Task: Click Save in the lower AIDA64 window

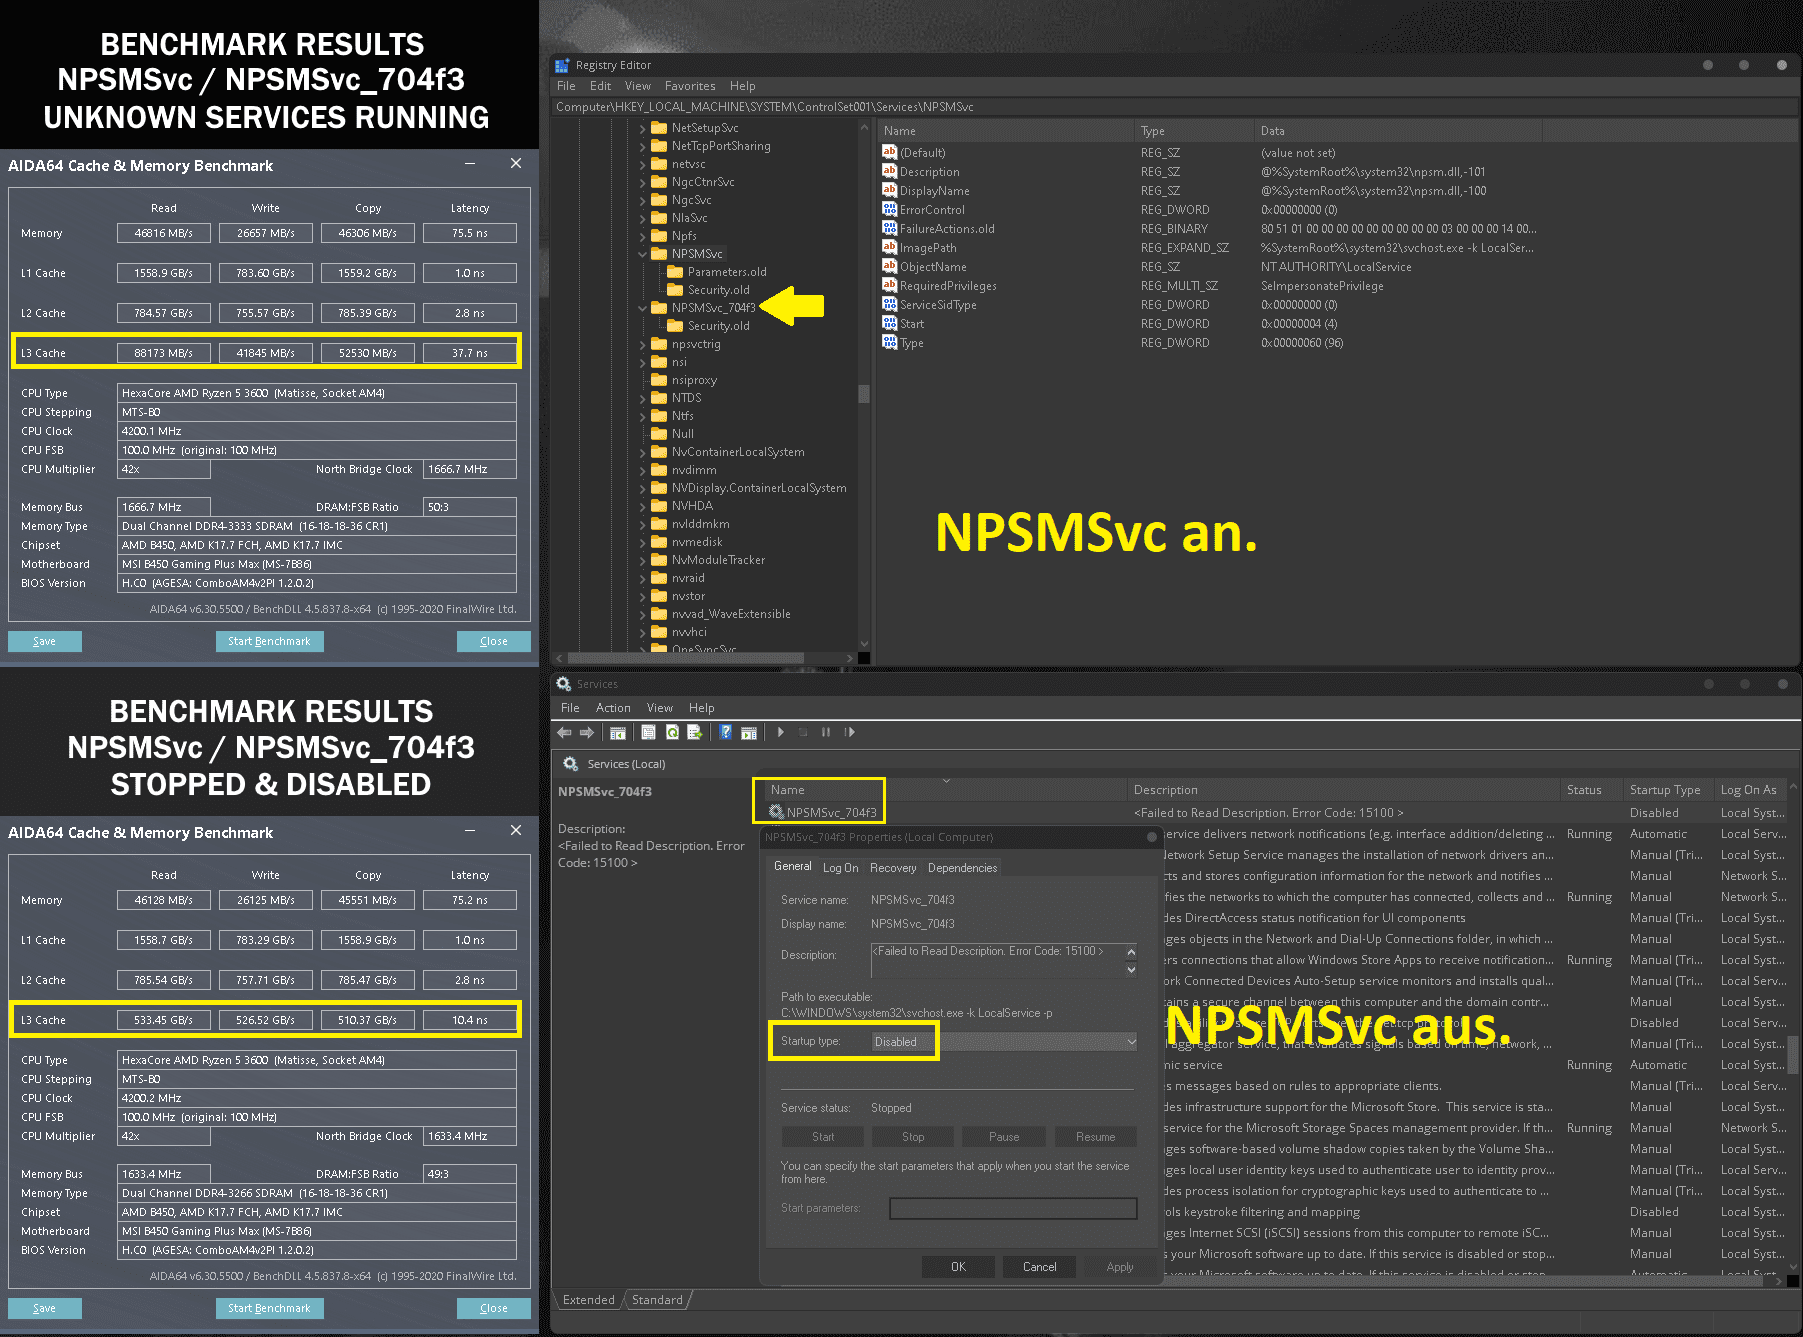Action: tap(45, 1309)
